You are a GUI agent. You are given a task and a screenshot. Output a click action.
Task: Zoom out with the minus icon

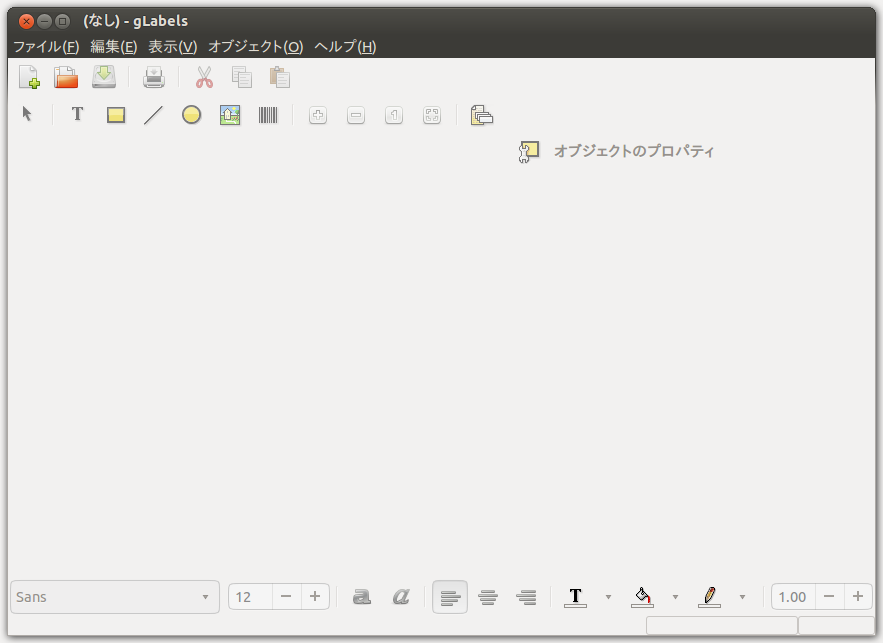[356, 115]
